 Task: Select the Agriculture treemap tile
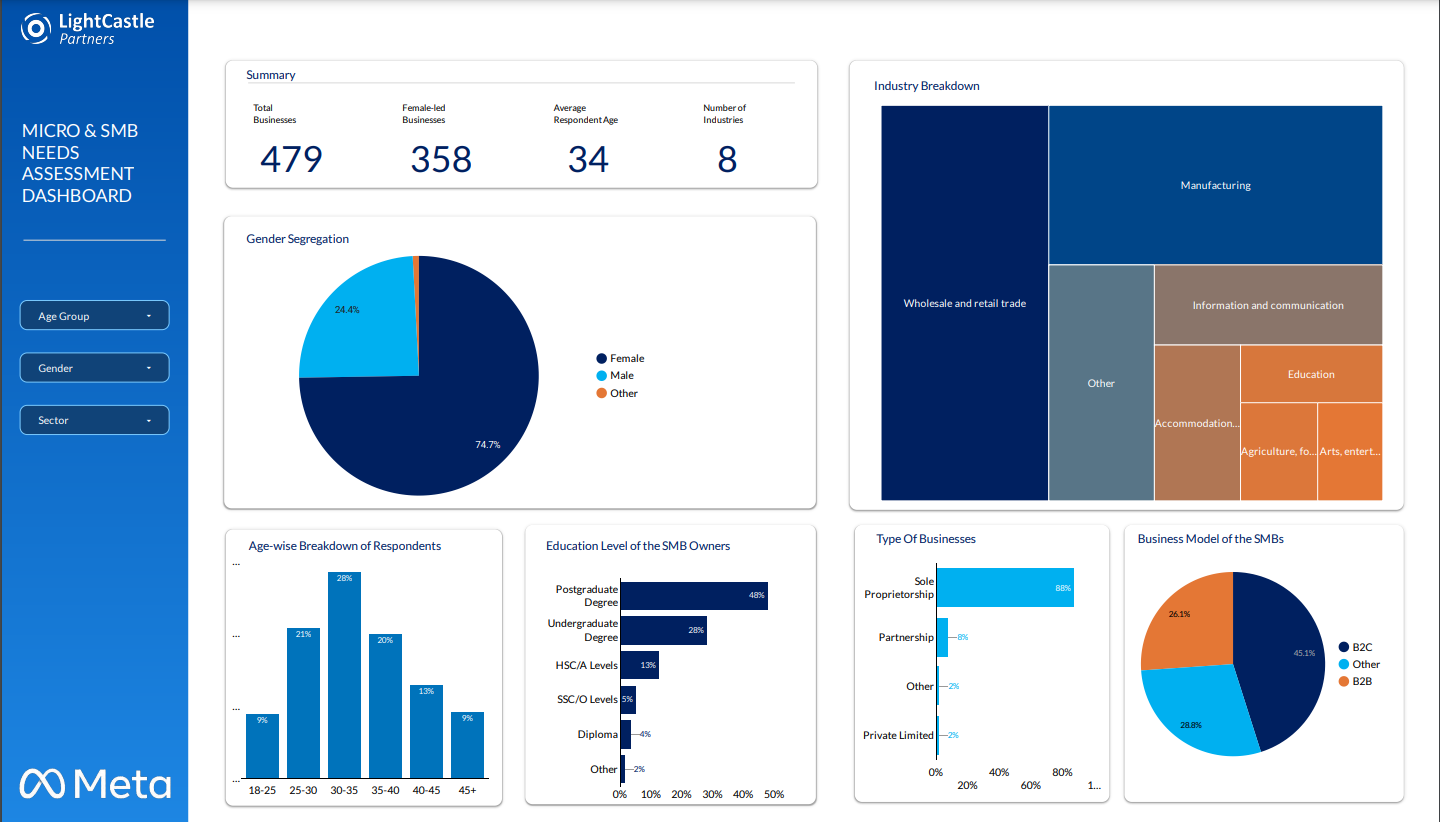tap(1279, 451)
